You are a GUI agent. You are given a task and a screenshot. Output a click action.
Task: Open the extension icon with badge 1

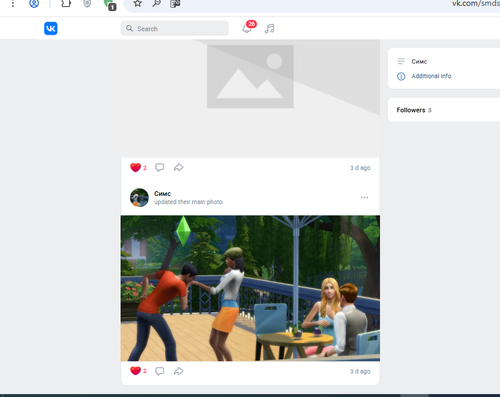point(110,4)
